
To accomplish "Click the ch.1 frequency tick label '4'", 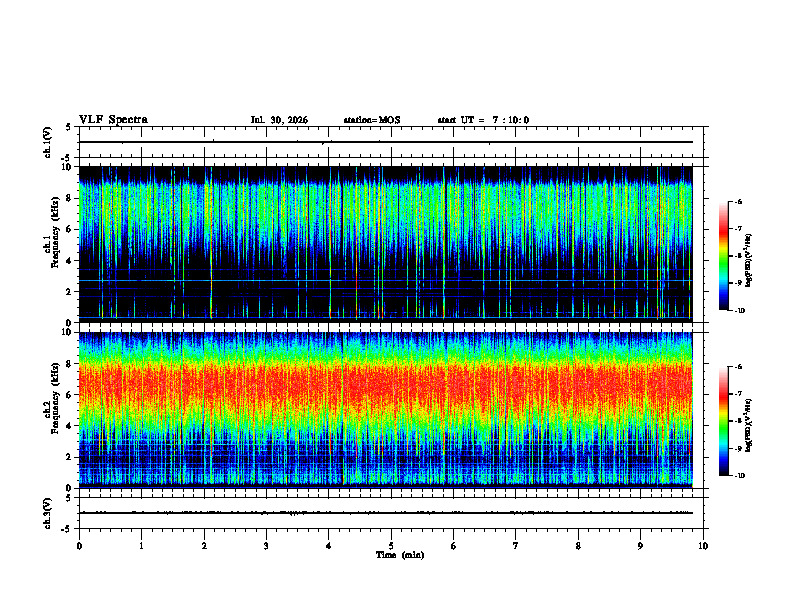I will pos(70,261).
